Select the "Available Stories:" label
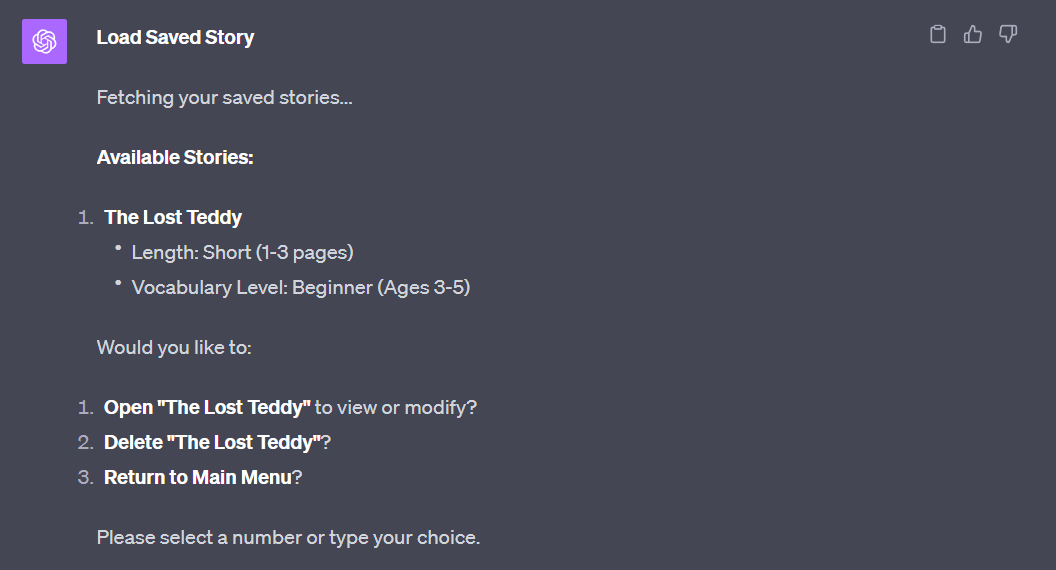Image resolution: width=1056 pixels, height=570 pixels. pyautogui.click(x=175, y=158)
